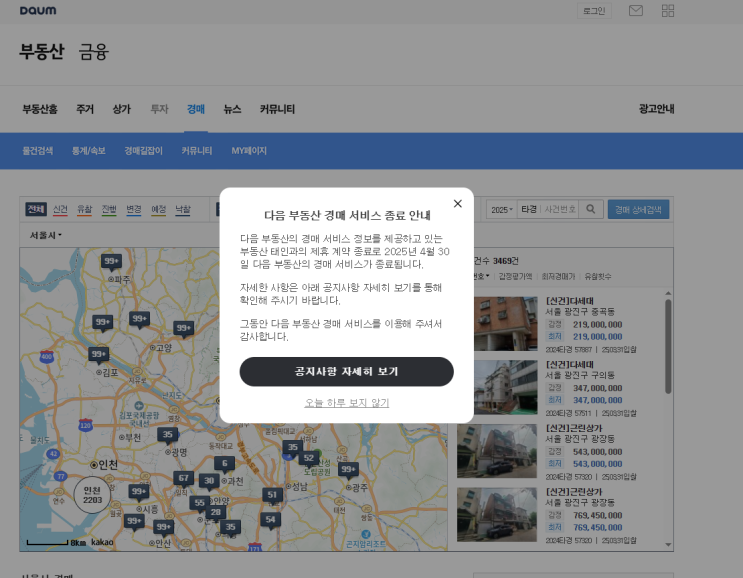Open the services grid icon
The image size is (743, 578).
pos(668,10)
